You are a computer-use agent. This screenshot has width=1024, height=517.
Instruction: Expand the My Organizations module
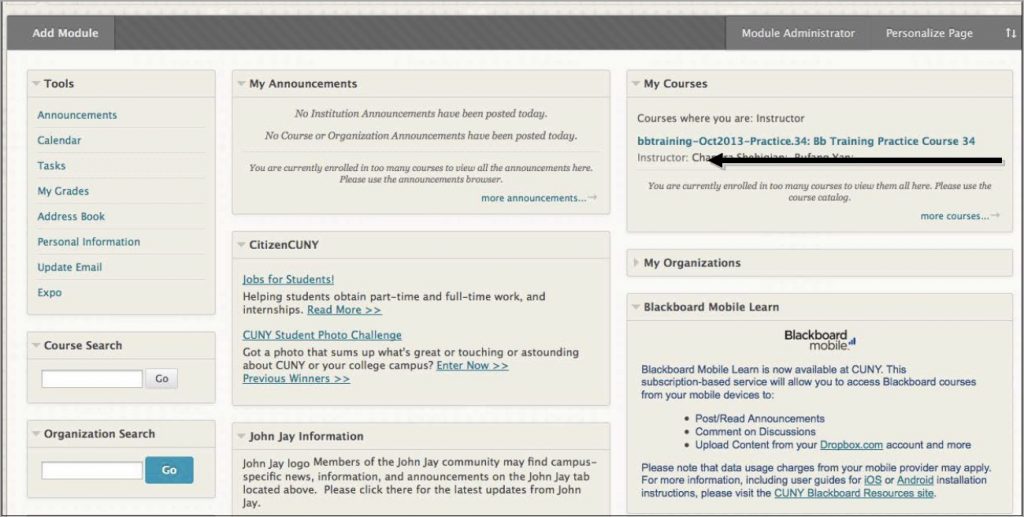tap(636, 263)
